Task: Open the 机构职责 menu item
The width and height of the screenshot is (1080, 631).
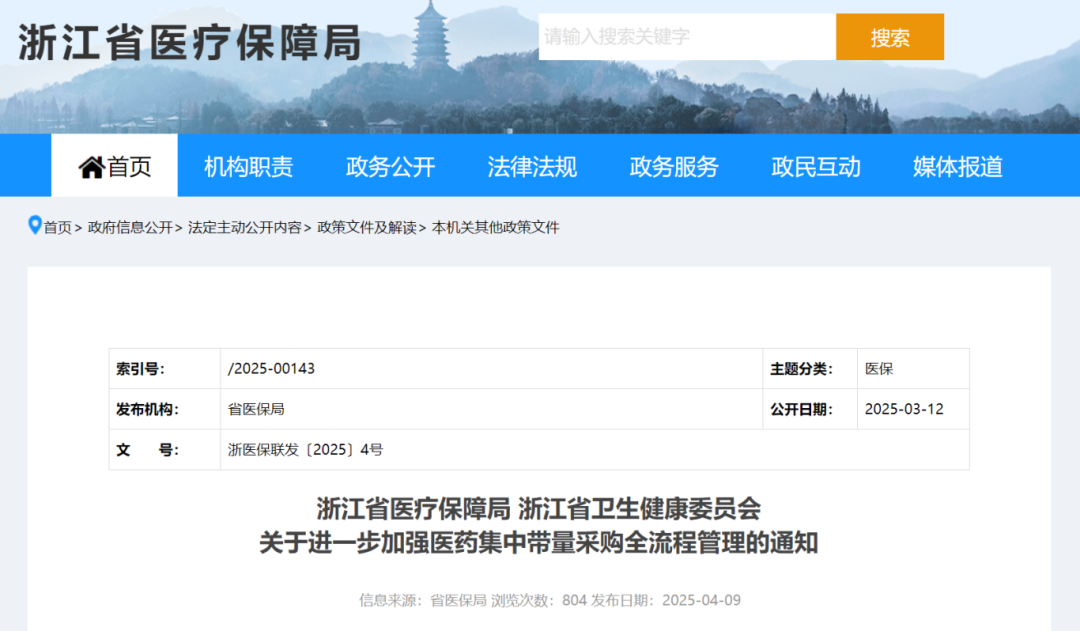Action: pos(249,167)
